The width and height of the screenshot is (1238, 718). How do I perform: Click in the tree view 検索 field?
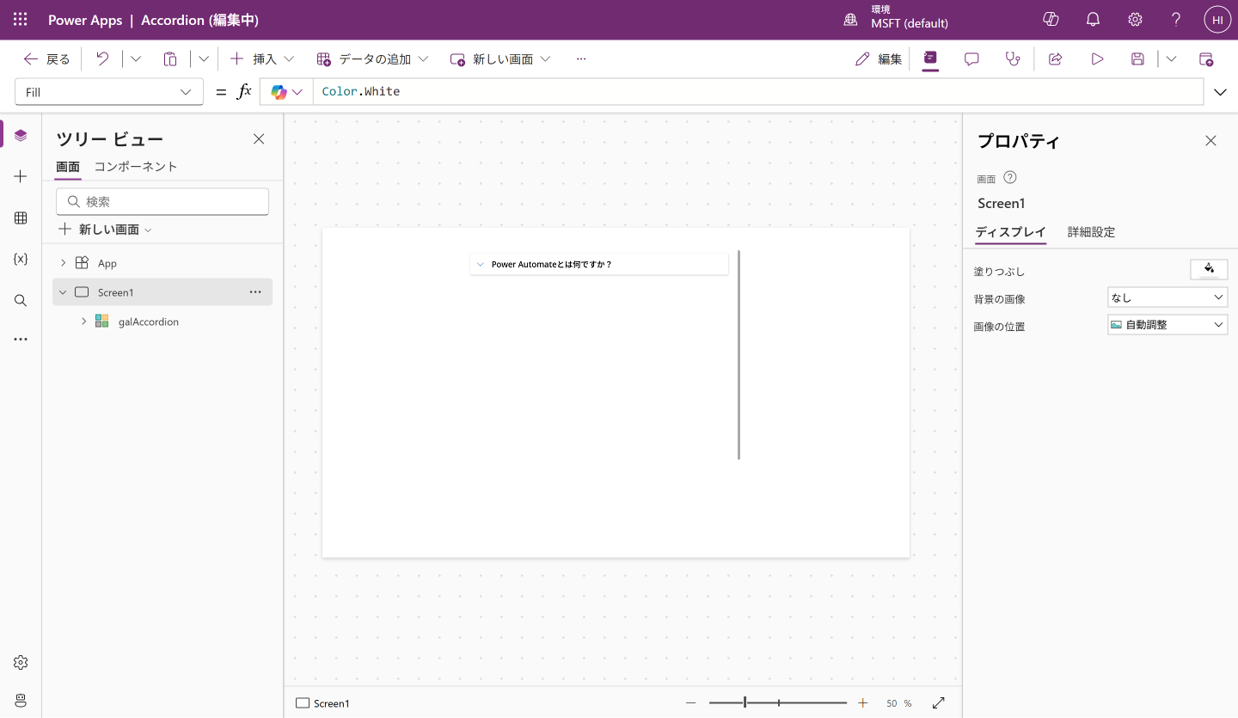click(162, 201)
